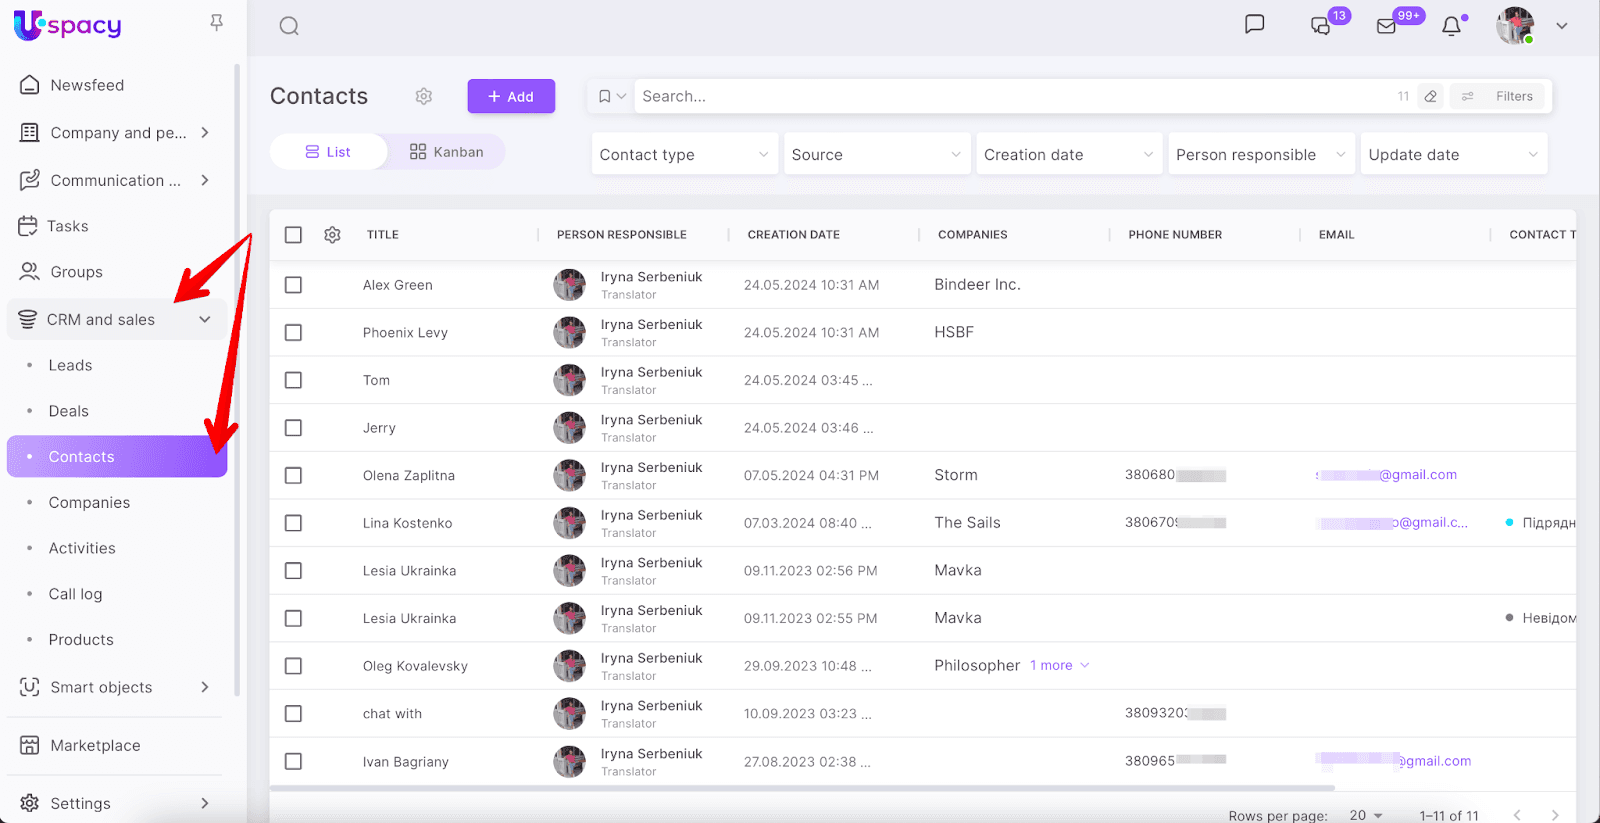
Task: Click the pin sidebar icon
Action: click(216, 23)
